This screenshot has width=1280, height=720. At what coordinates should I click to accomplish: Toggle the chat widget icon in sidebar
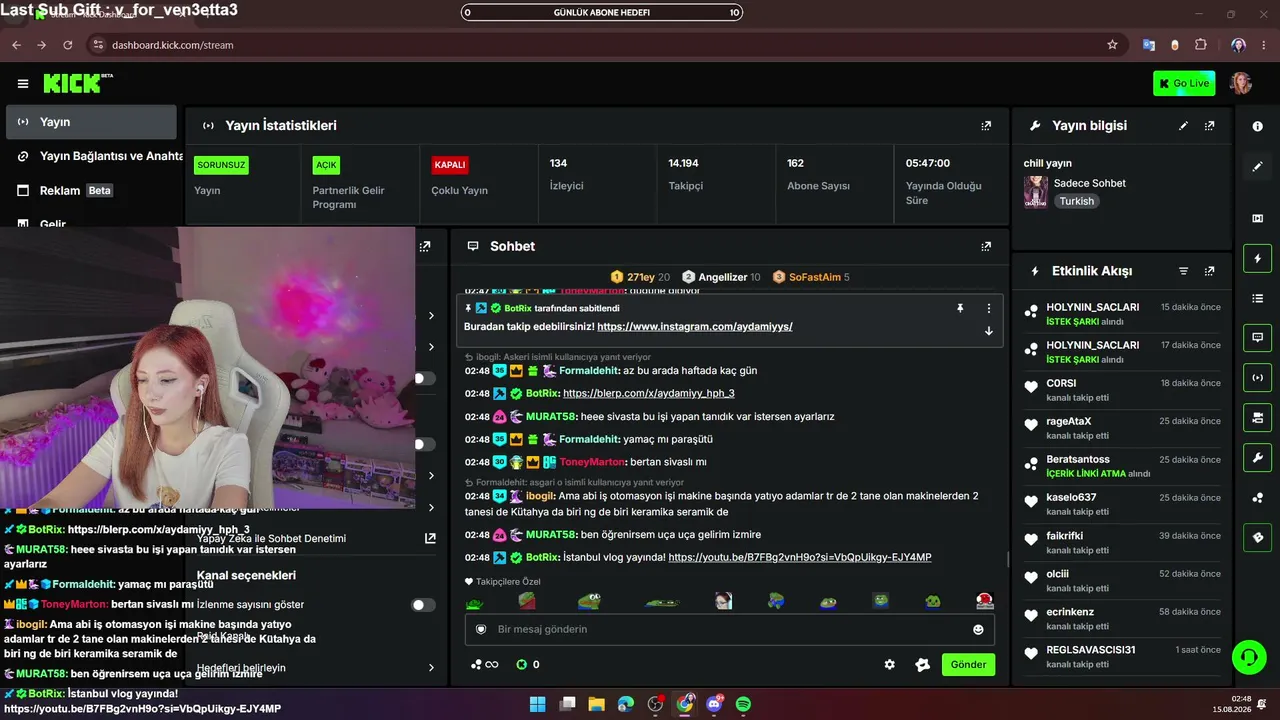[1258, 338]
